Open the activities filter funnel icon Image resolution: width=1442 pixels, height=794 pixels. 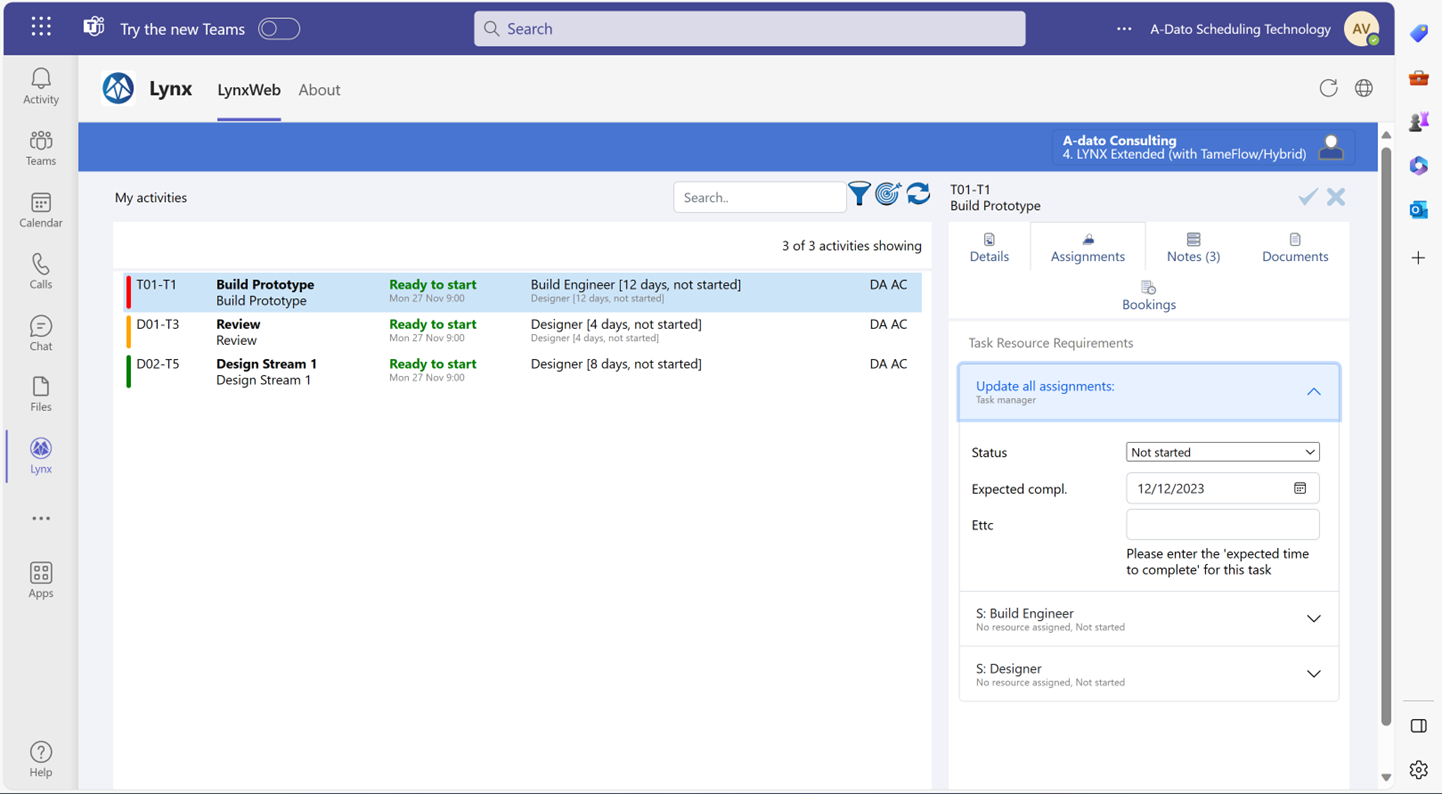tap(859, 194)
